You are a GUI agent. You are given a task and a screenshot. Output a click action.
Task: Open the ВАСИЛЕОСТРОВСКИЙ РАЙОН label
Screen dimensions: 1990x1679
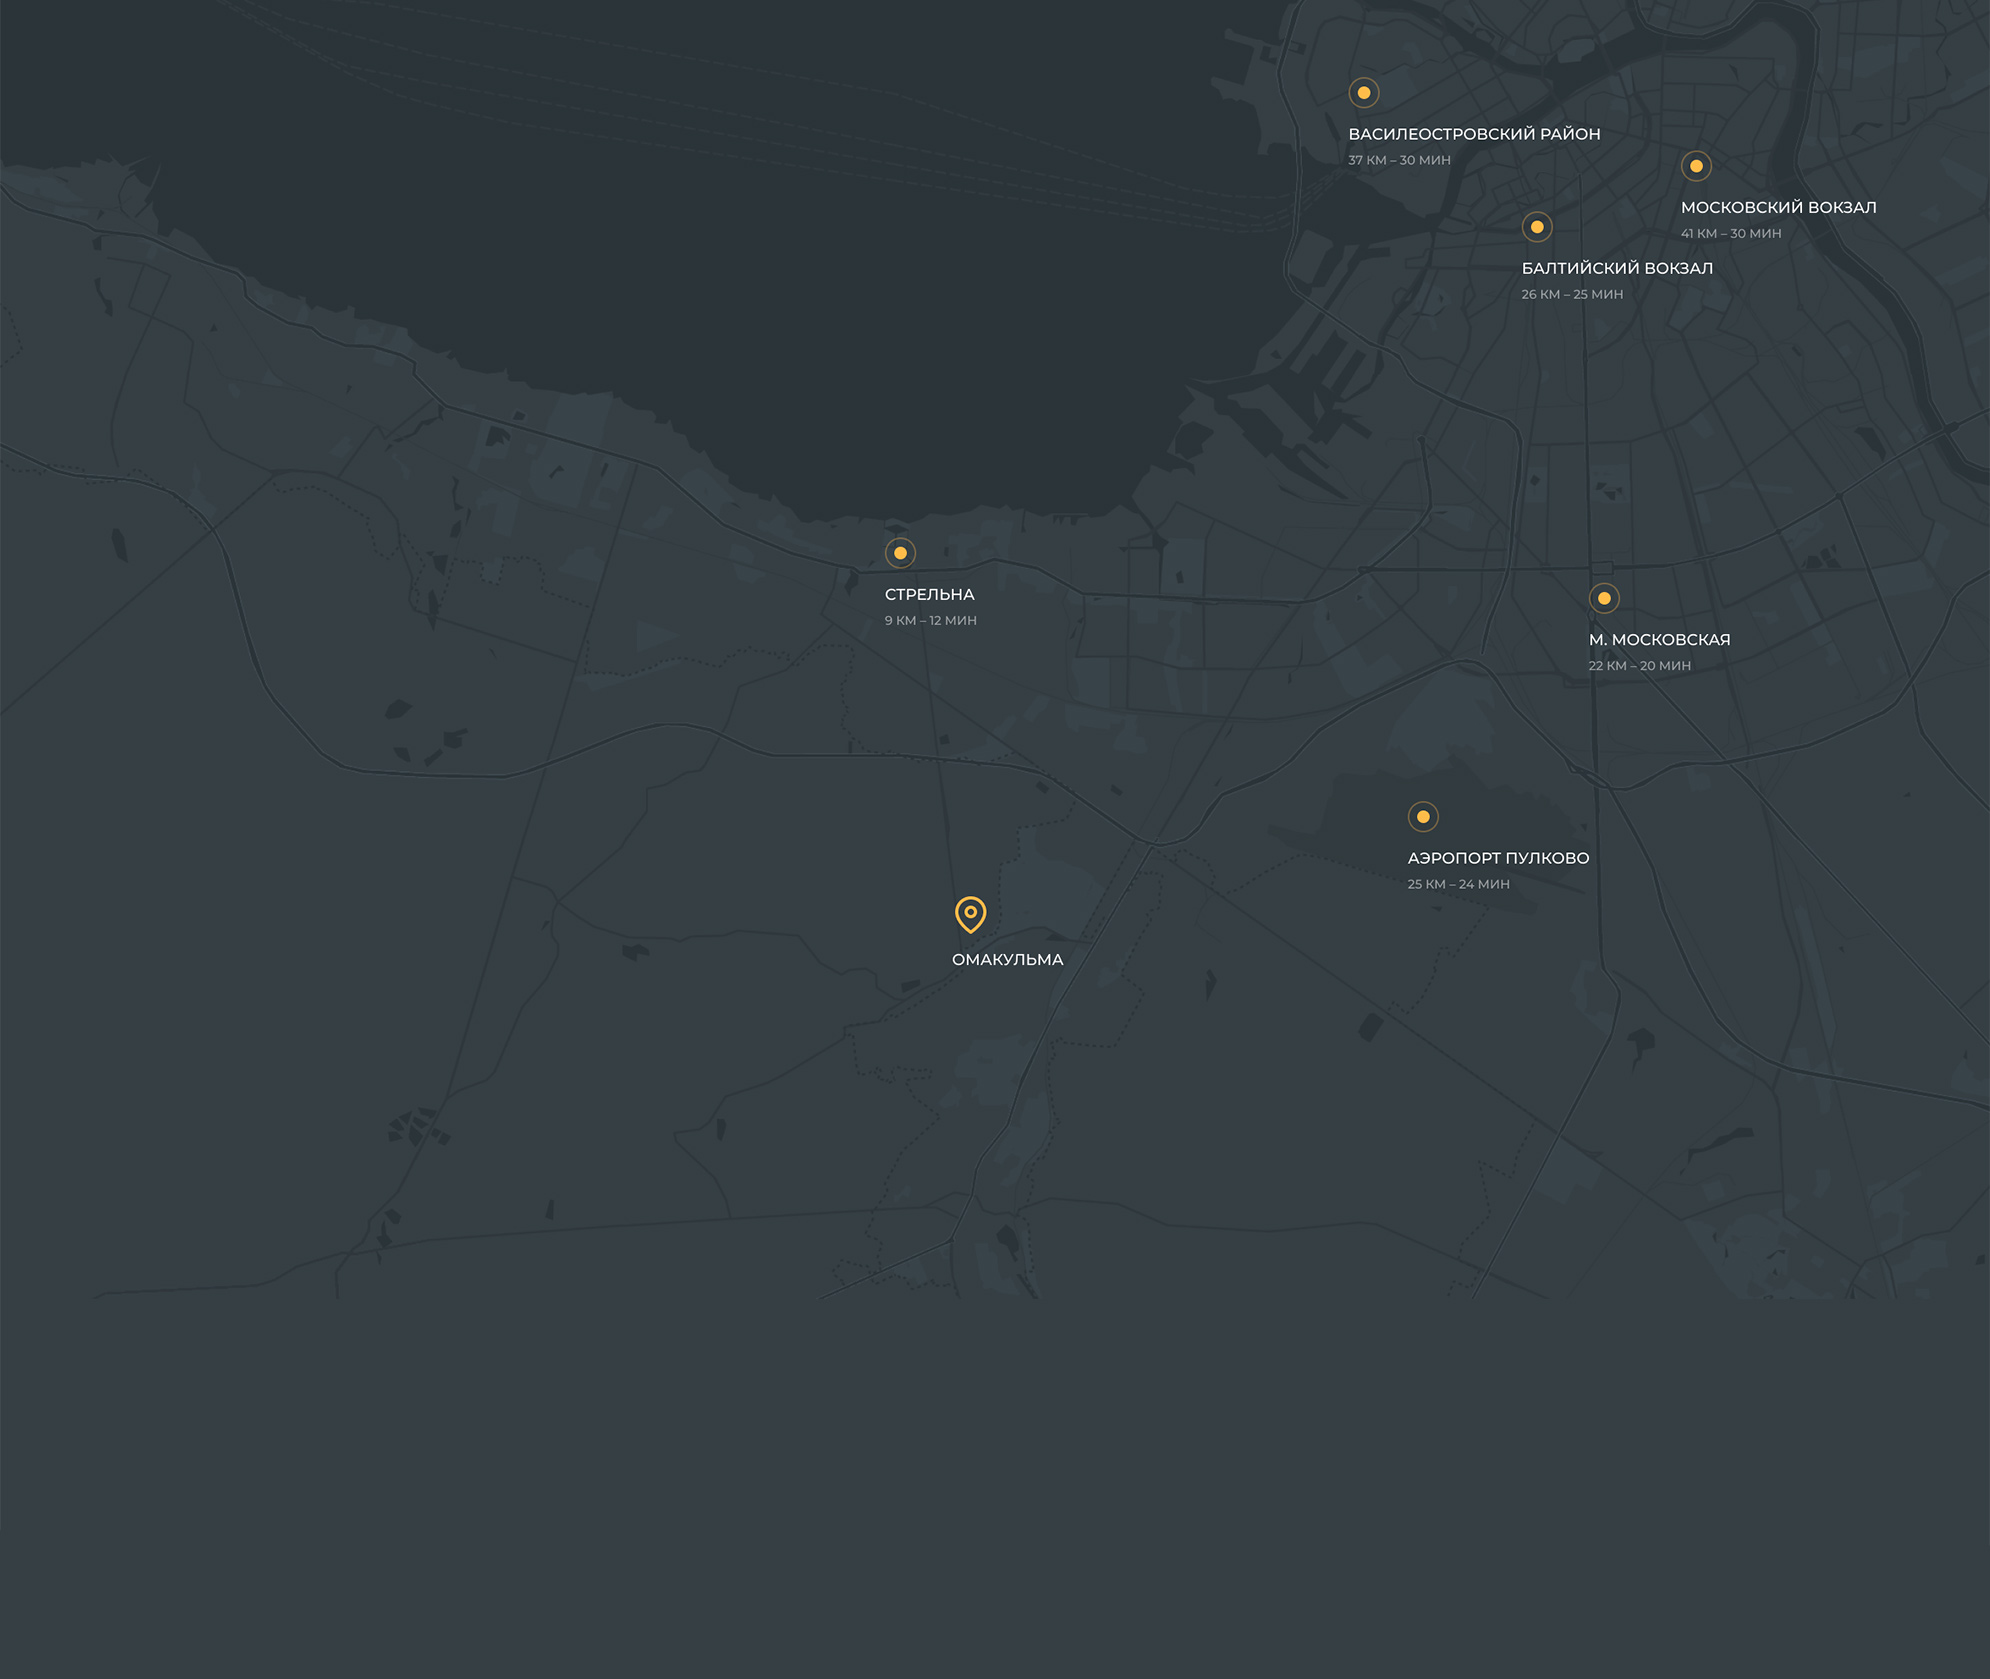click(1474, 134)
